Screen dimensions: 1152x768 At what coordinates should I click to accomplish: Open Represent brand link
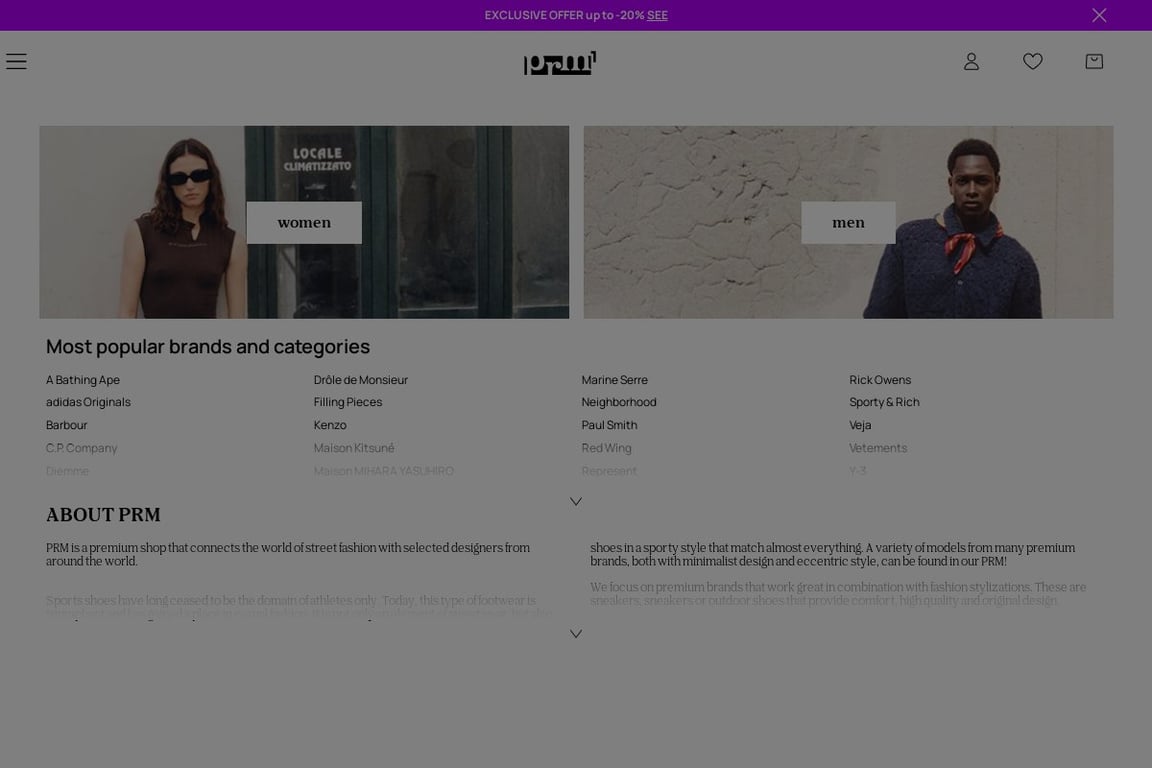(x=609, y=470)
